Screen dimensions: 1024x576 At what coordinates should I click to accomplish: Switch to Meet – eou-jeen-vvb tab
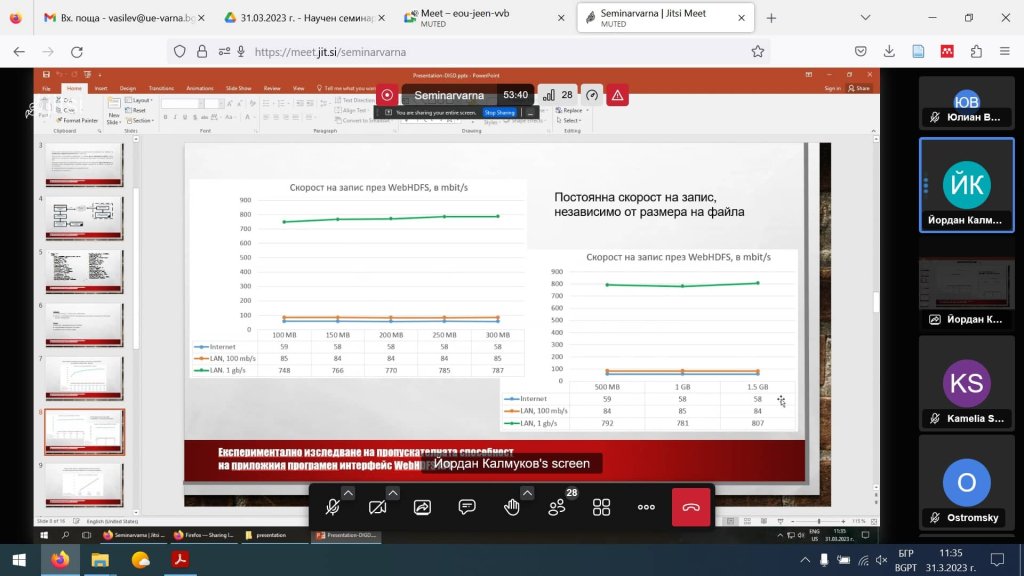[483, 18]
